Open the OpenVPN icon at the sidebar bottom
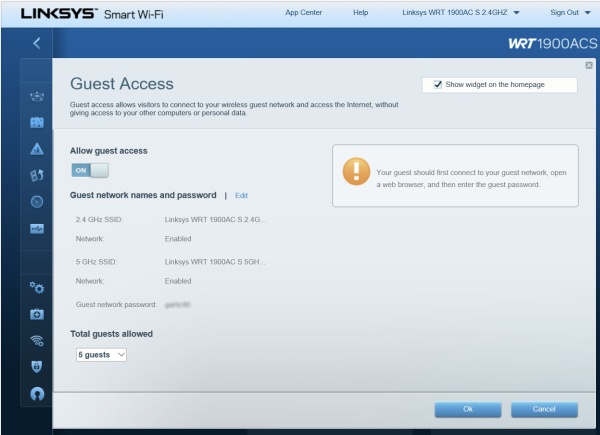Screen dimensions: 600x435 [x=37, y=394]
